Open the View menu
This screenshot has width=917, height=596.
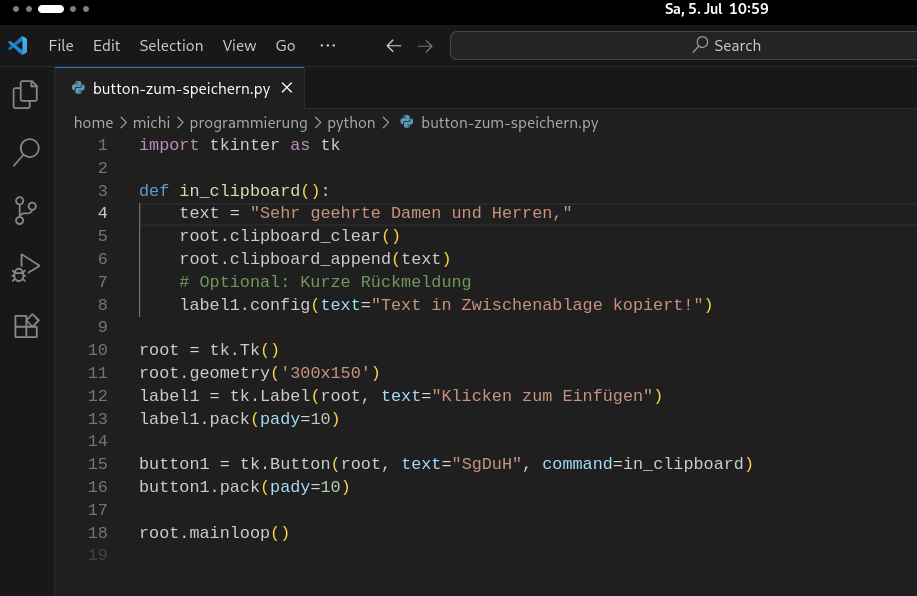[x=239, y=46]
